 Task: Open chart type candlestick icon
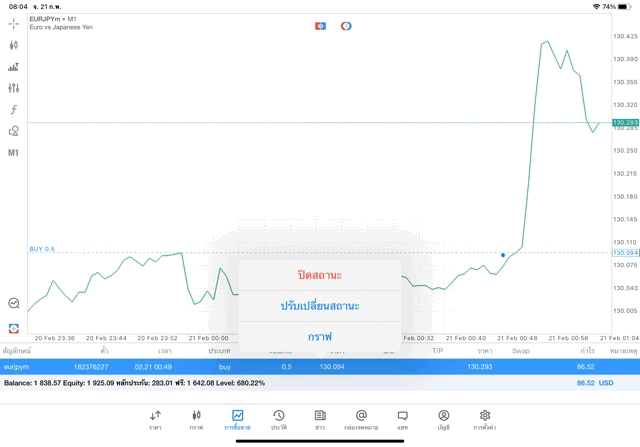pyautogui.click(x=14, y=45)
